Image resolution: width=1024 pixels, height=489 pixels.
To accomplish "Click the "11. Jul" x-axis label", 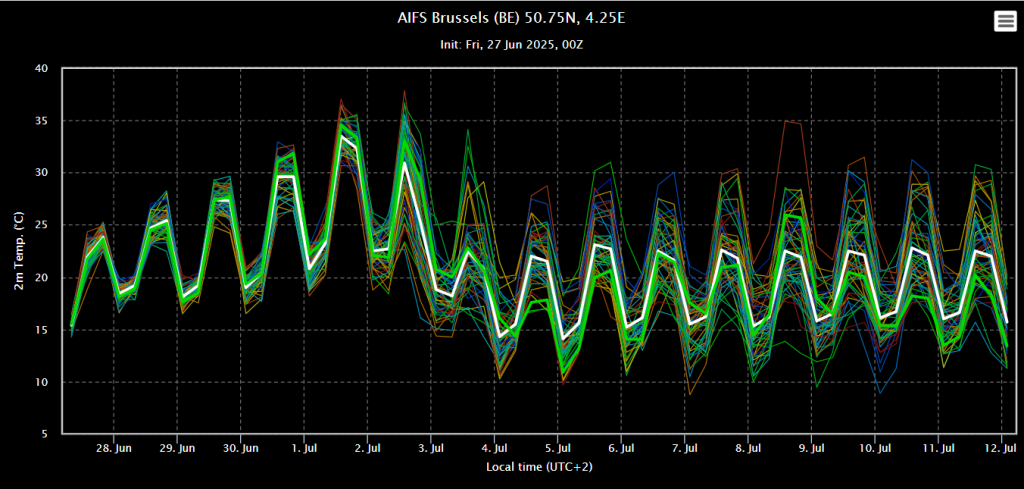I will 939,449.
